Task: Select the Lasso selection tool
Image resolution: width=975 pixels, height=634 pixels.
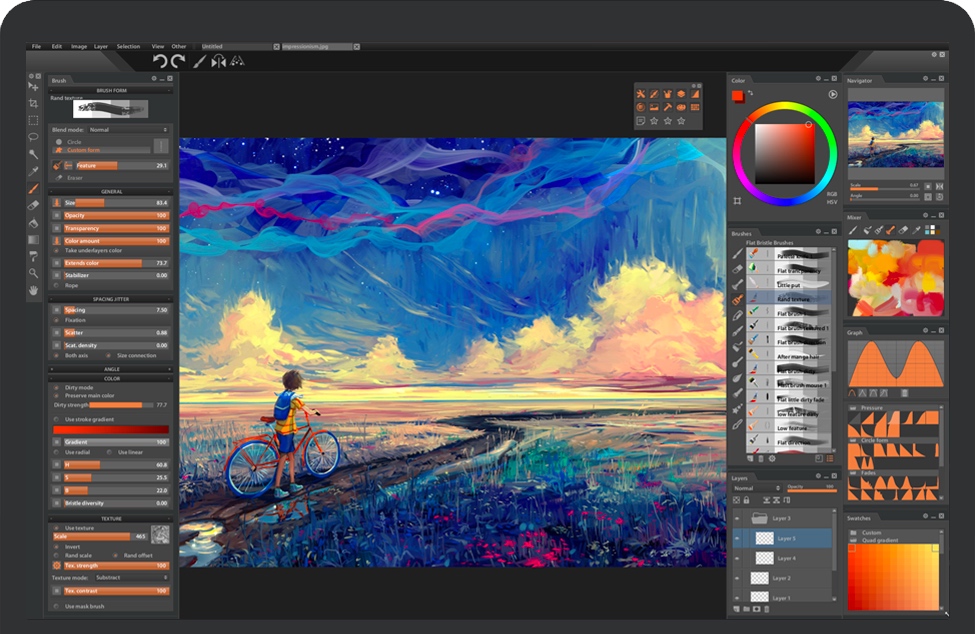Action: [x=33, y=137]
